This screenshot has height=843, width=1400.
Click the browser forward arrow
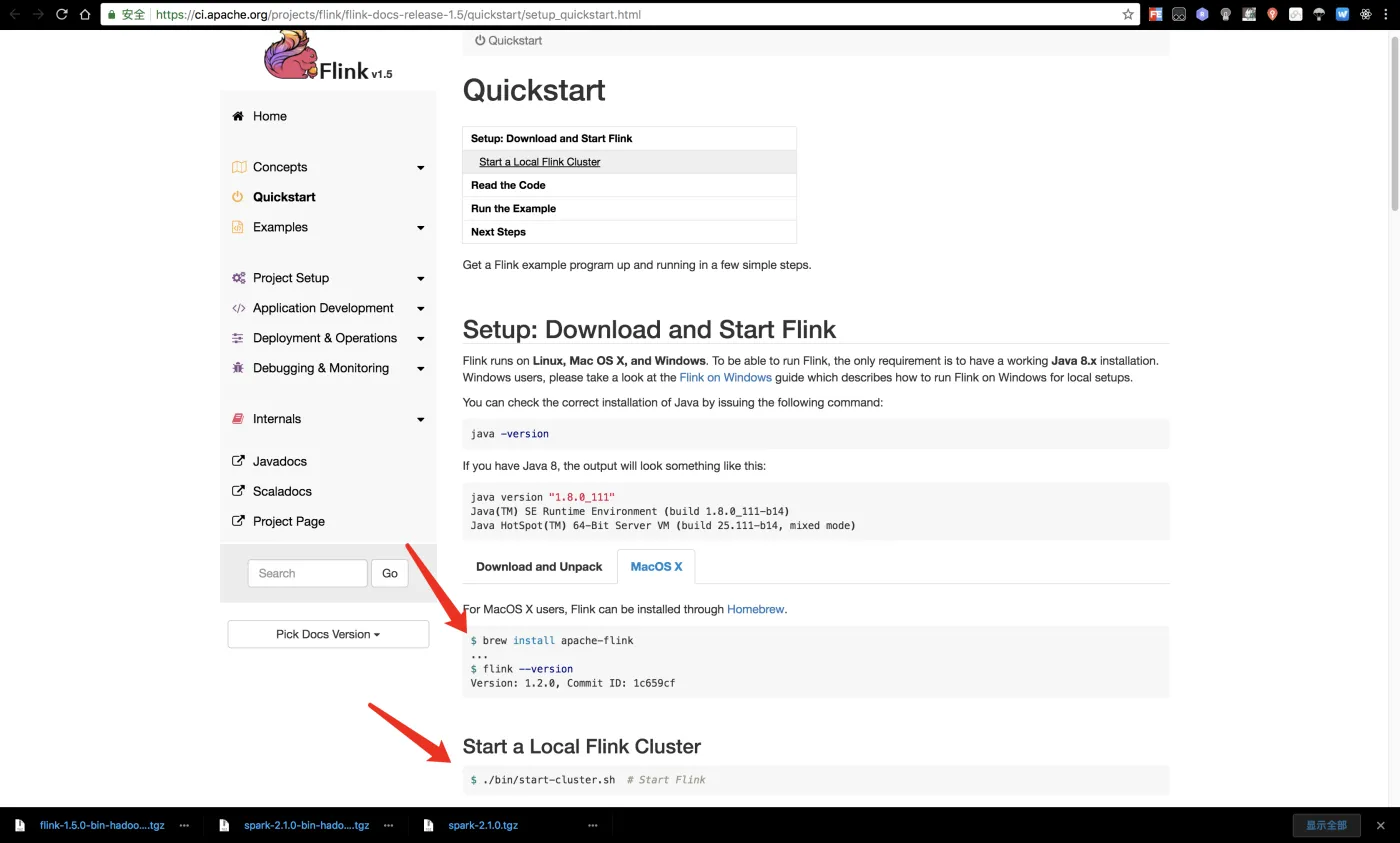click(38, 15)
